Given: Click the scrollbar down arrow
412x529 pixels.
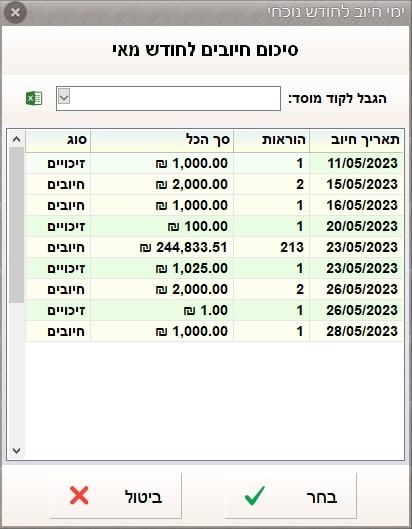Looking at the screenshot, I should coord(17,451).
